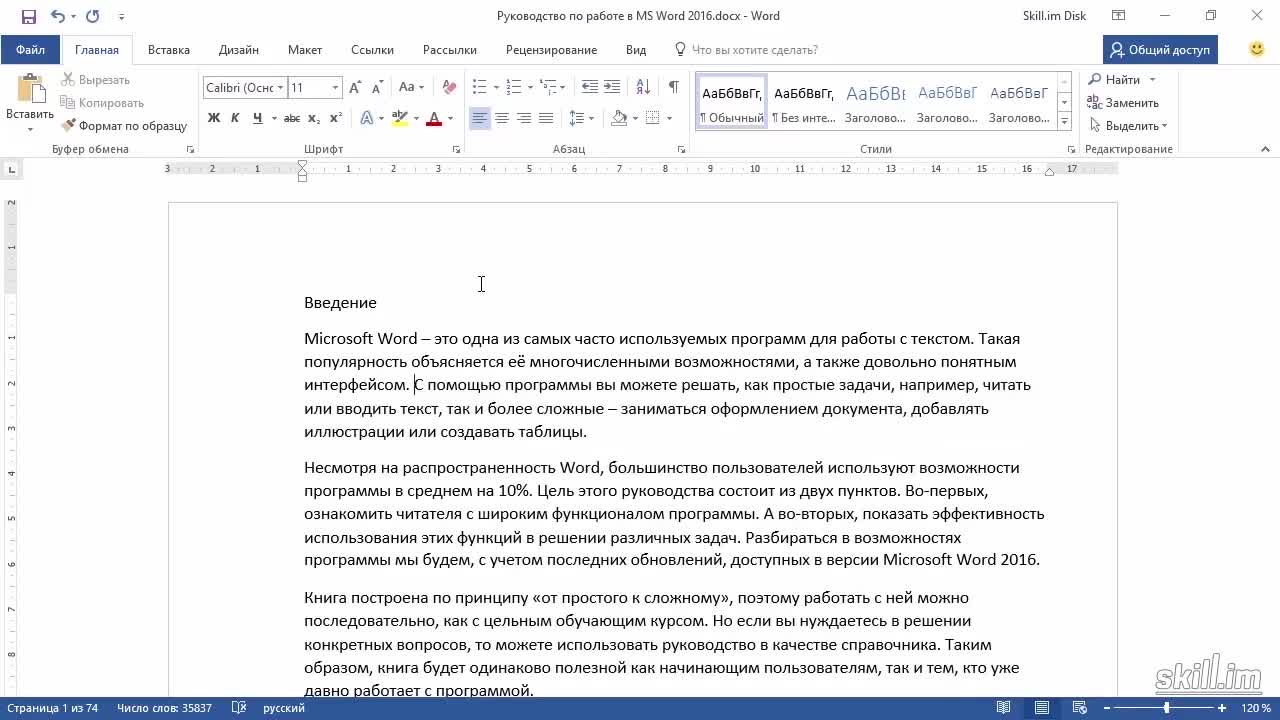Image resolution: width=1280 pixels, height=720 pixels.
Task: Apply text effects with the glowing A icon
Action: 367,118
